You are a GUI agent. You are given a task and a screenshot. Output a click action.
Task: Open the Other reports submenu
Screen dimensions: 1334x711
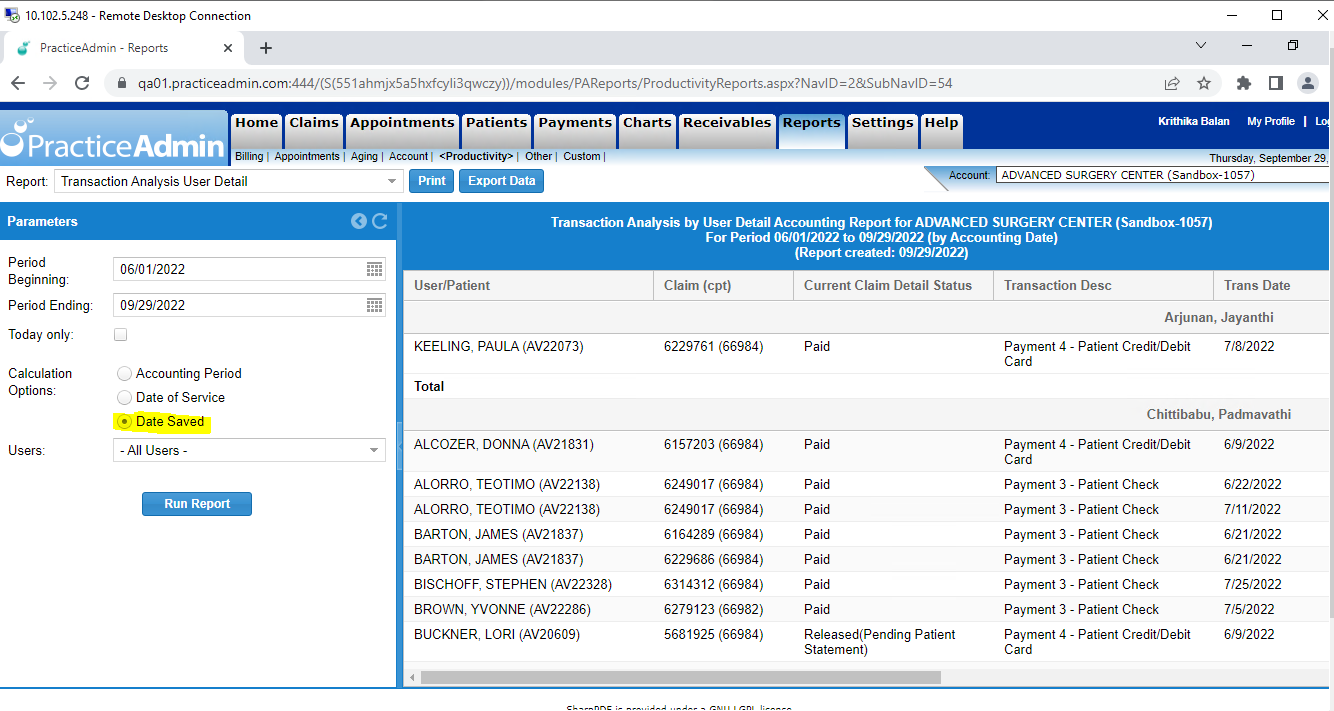(538, 156)
